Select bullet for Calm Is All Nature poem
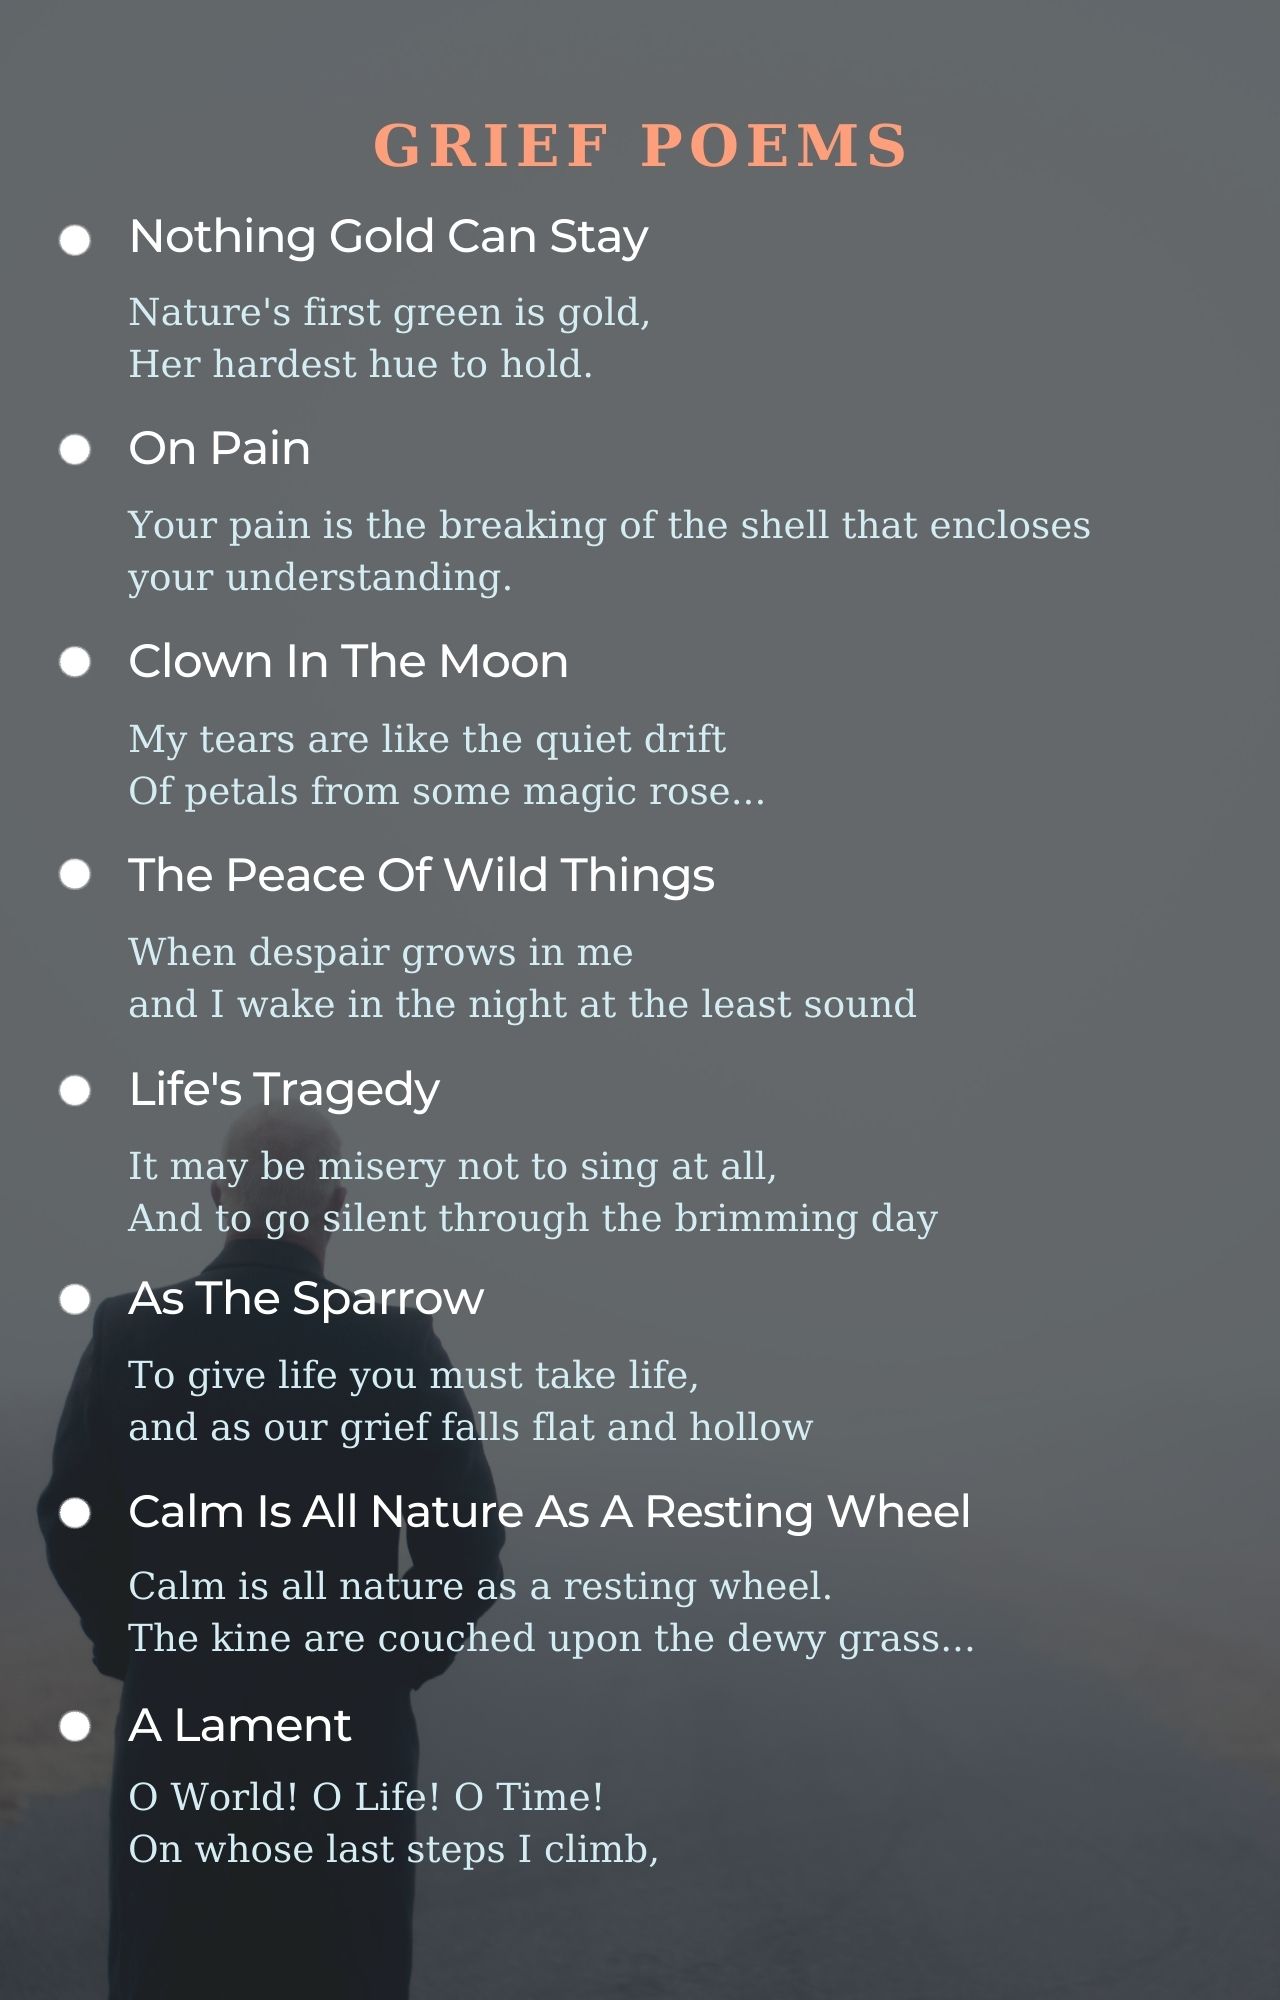The width and height of the screenshot is (1280, 2000). pyautogui.click(x=75, y=1513)
